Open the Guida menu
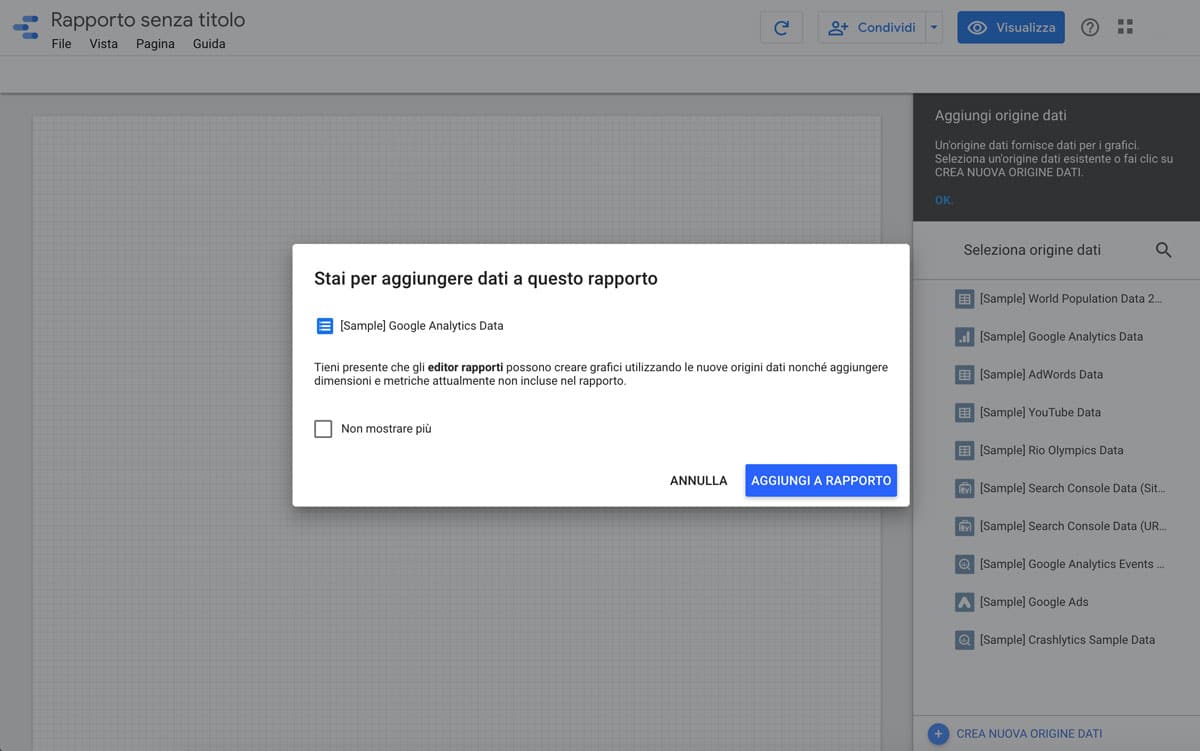This screenshot has width=1200, height=751. point(209,44)
